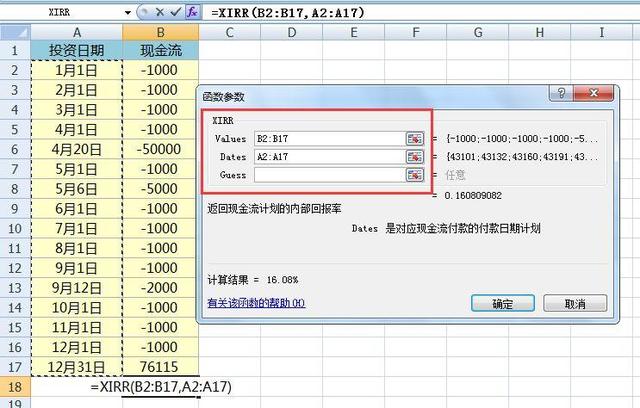Click the cell with date 6月1日
The width and height of the screenshot is (640, 408).
coord(76,209)
